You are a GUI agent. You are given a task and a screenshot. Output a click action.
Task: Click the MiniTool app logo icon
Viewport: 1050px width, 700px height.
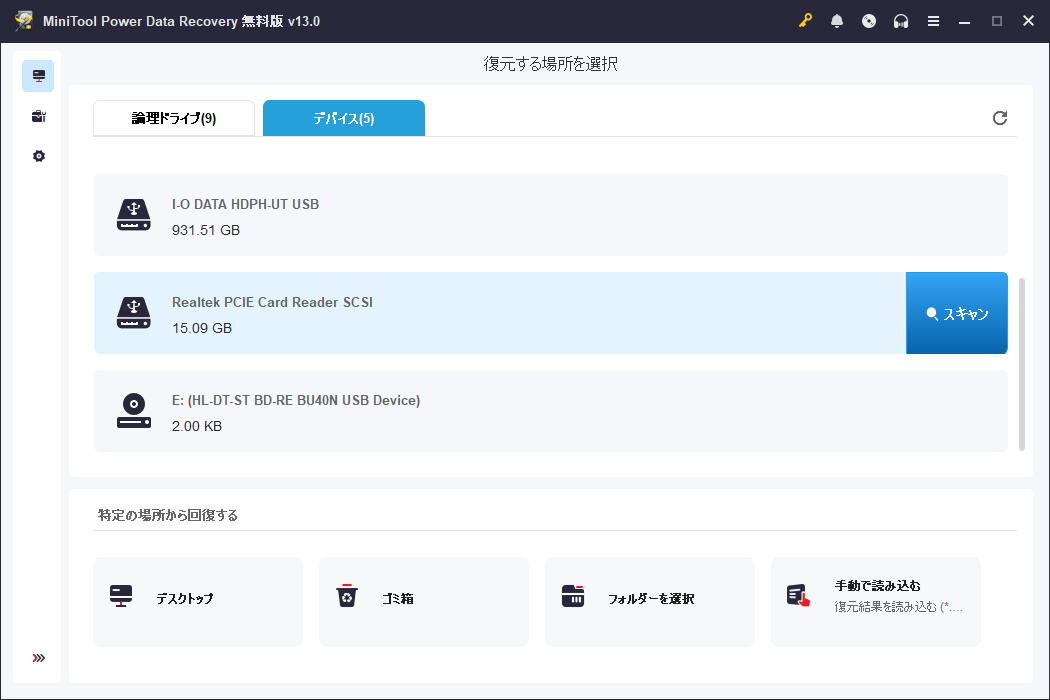click(23, 20)
